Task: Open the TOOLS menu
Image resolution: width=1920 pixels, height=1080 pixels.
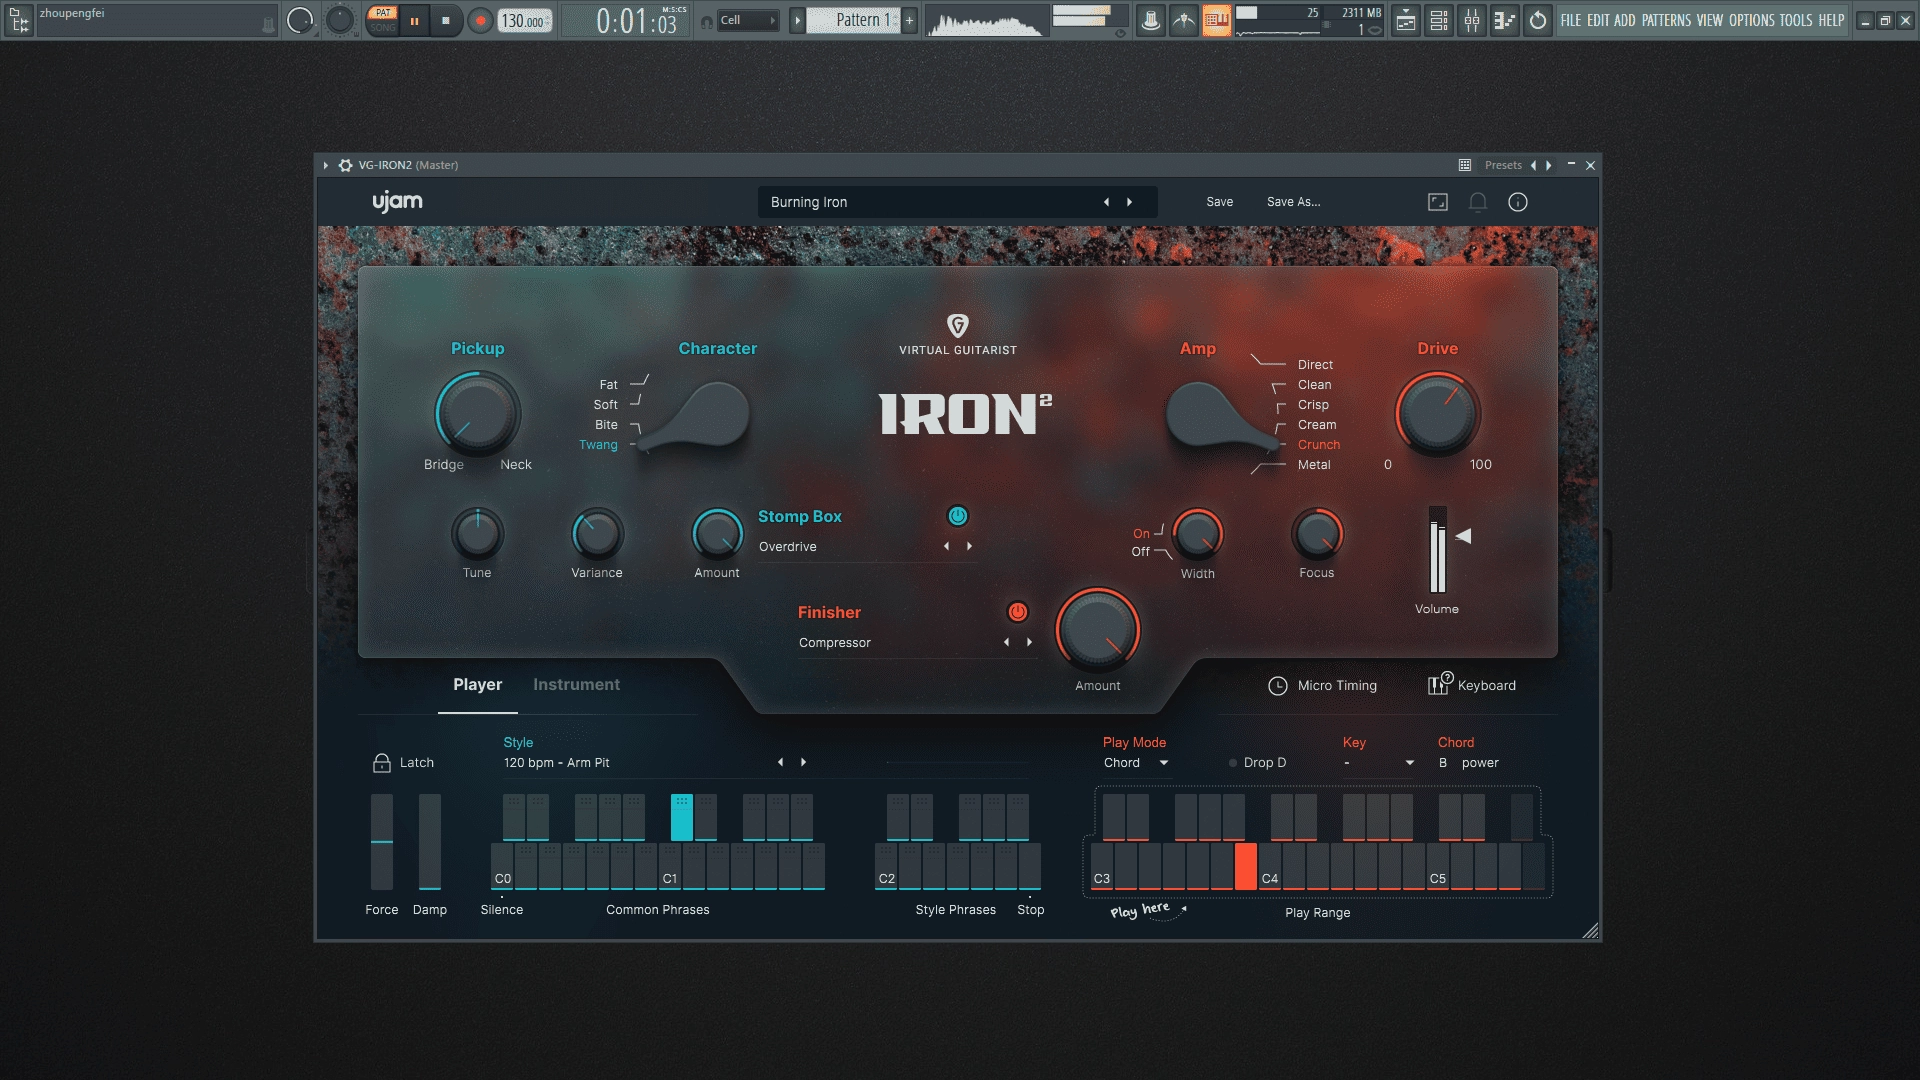Action: [x=1796, y=20]
